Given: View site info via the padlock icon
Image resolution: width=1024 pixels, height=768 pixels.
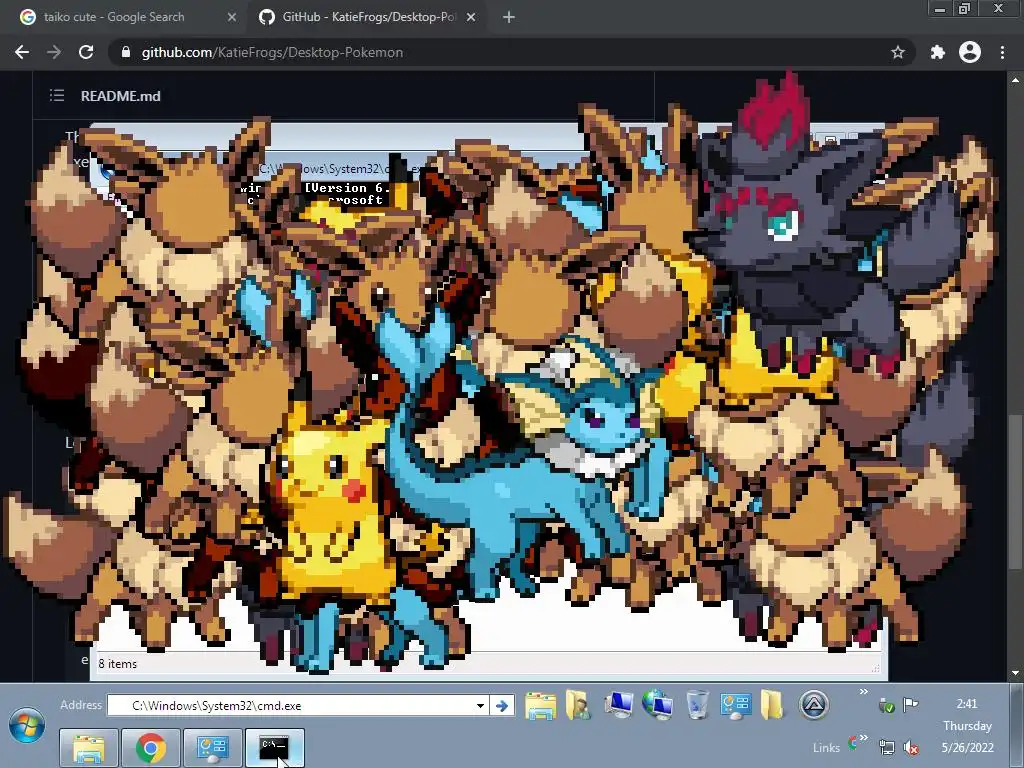Looking at the screenshot, I should click(126, 52).
